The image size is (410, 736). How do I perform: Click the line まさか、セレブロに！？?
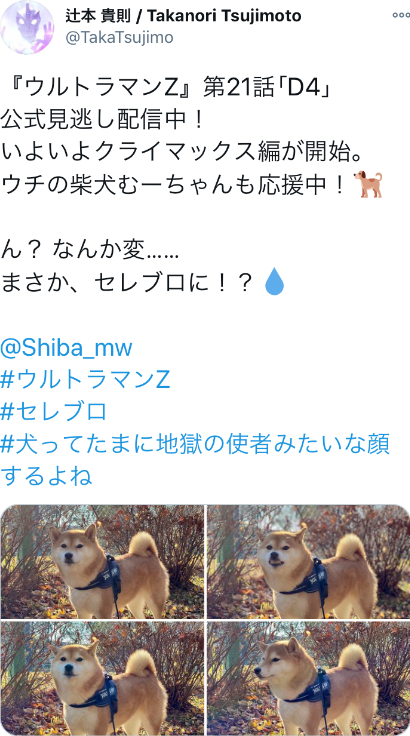127,283
